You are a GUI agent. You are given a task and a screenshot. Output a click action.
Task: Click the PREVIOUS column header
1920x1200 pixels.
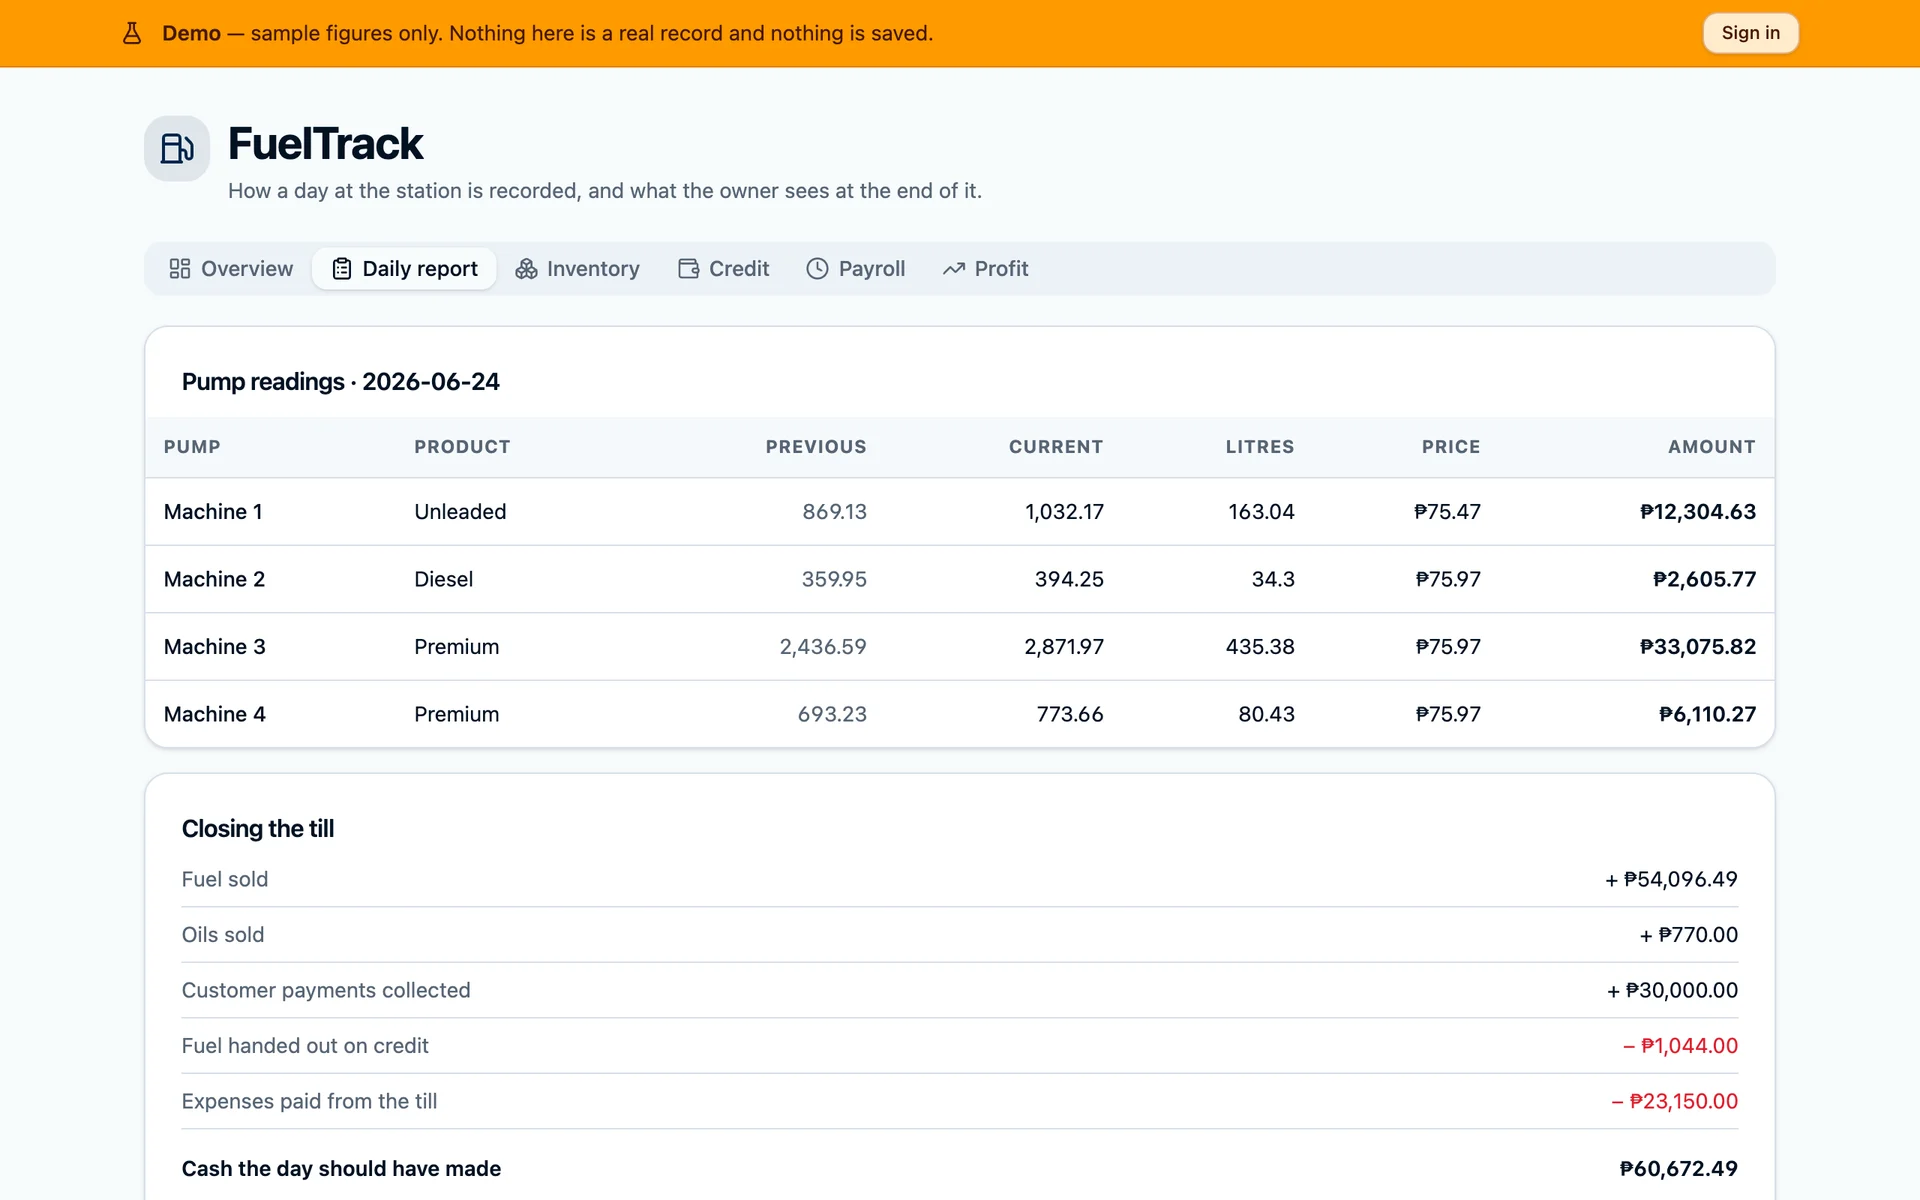coord(816,447)
